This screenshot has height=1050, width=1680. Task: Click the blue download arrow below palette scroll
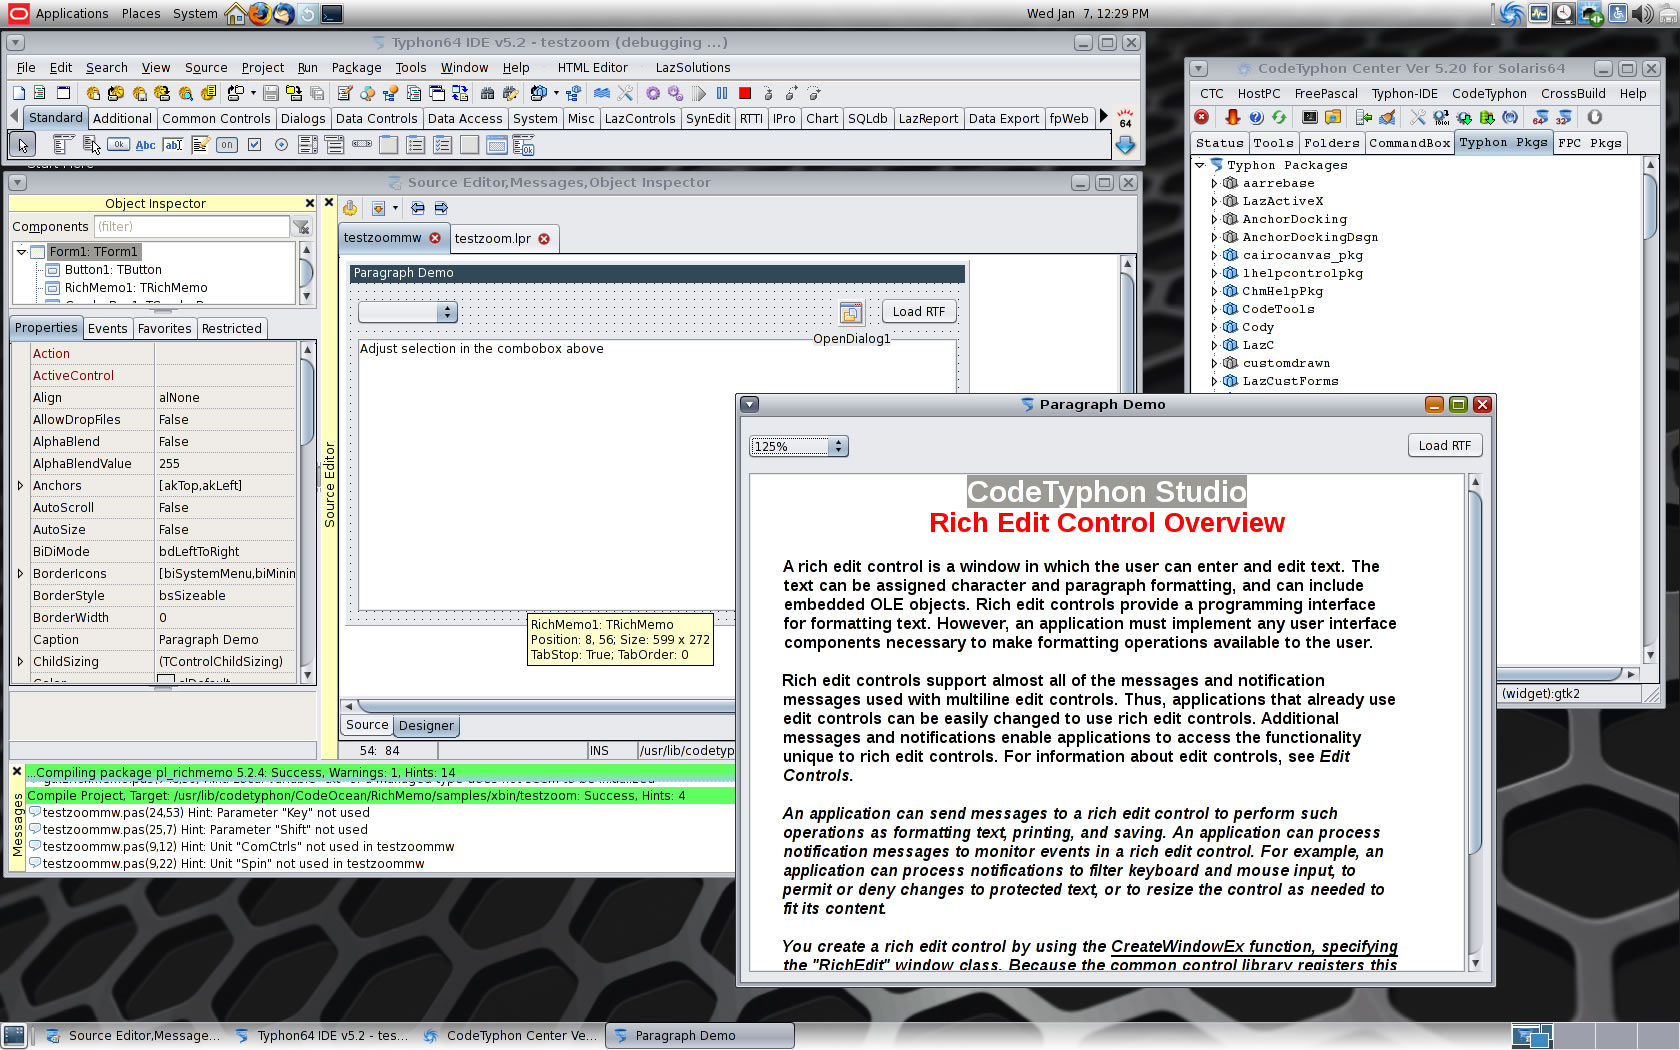pyautogui.click(x=1125, y=145)
